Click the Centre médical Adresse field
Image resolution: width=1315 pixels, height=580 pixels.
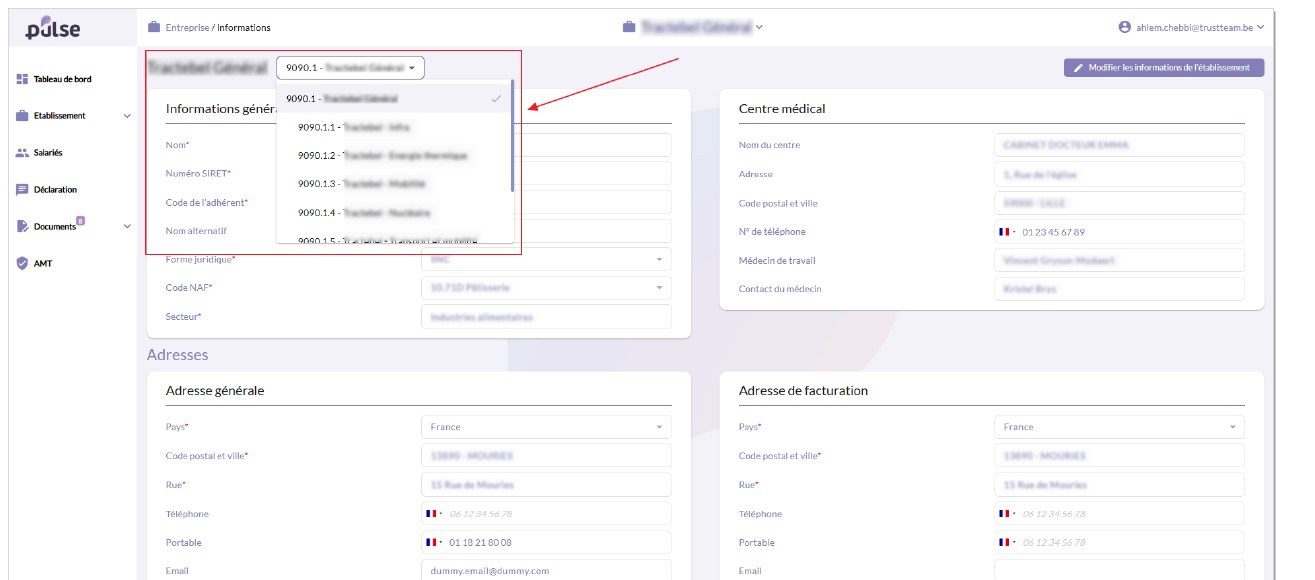pos(1119,174)
